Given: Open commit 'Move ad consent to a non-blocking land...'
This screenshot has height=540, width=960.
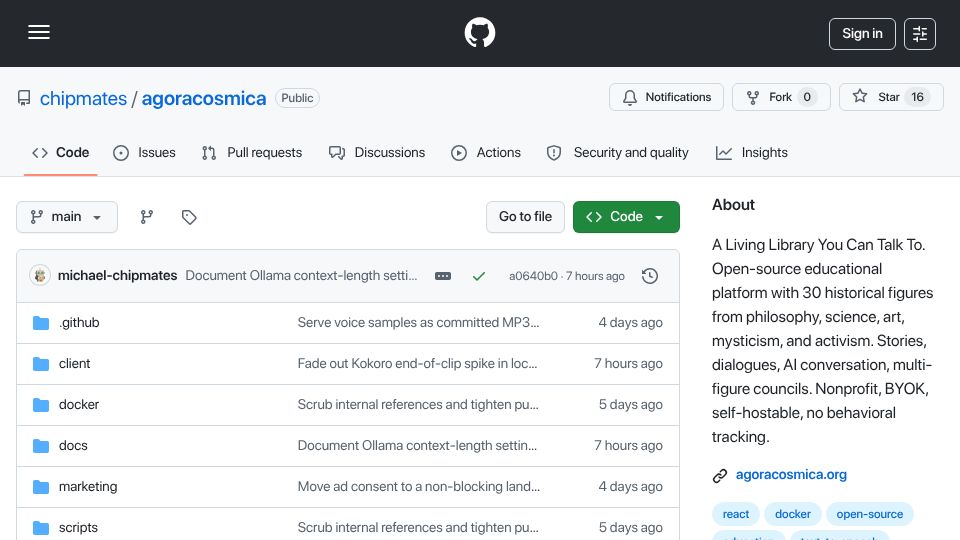Looking at the screenshot, I should [419, 487].
